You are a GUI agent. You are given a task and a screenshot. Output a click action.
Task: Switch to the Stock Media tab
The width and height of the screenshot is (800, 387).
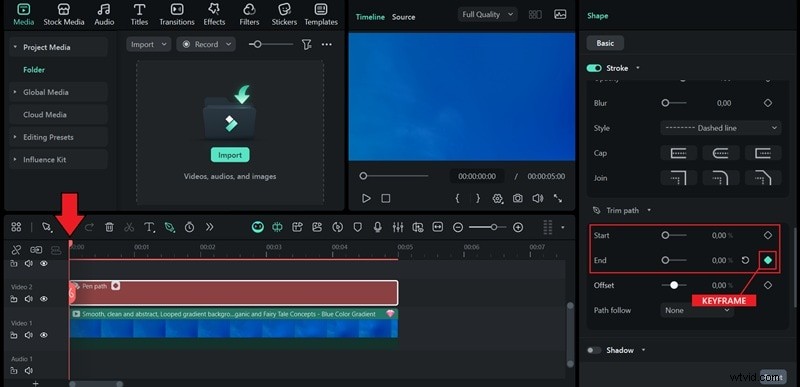(63, 15)
